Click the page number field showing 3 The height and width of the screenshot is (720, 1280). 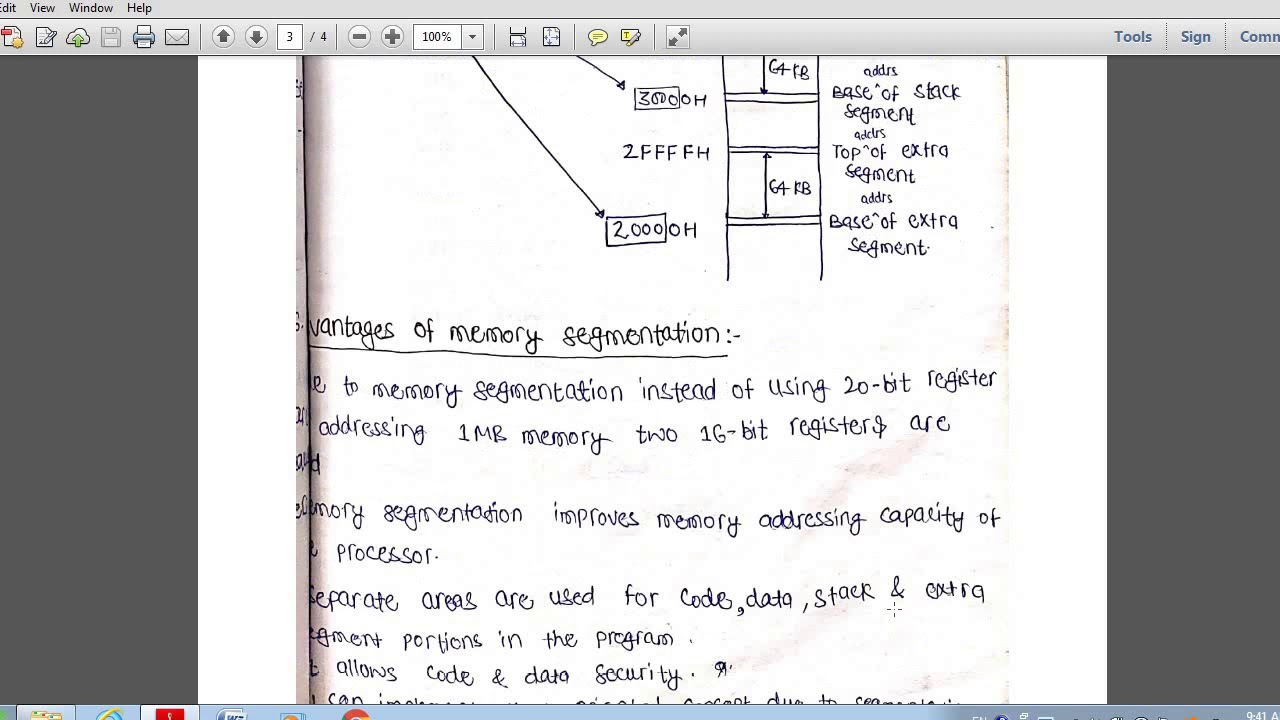(x=289, y=37)
